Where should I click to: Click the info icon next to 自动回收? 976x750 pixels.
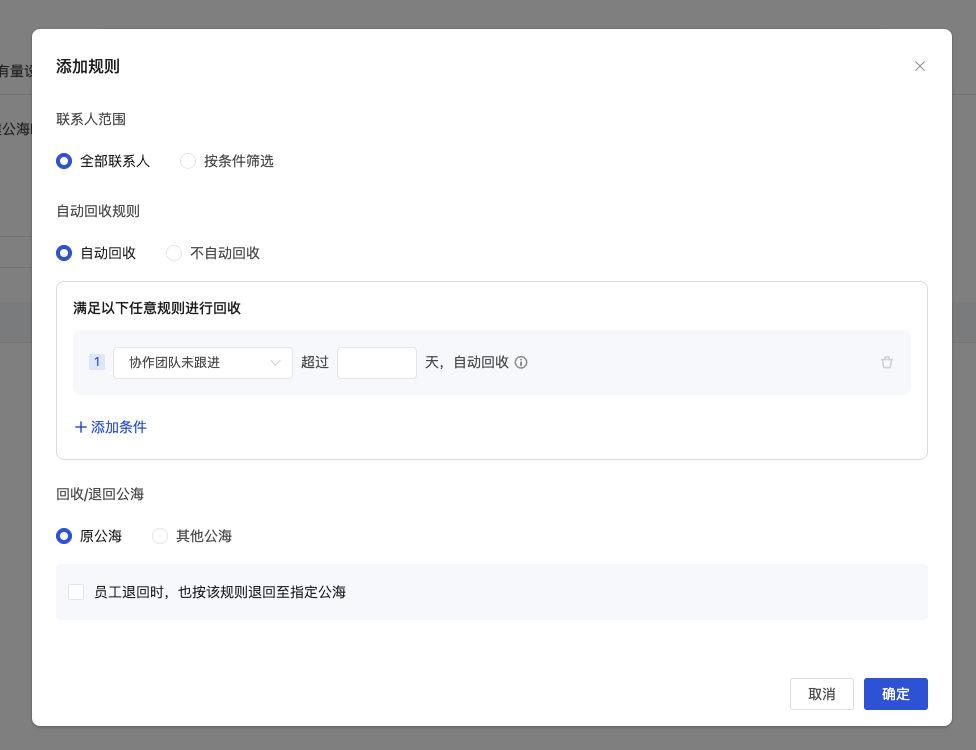point(521,362)
